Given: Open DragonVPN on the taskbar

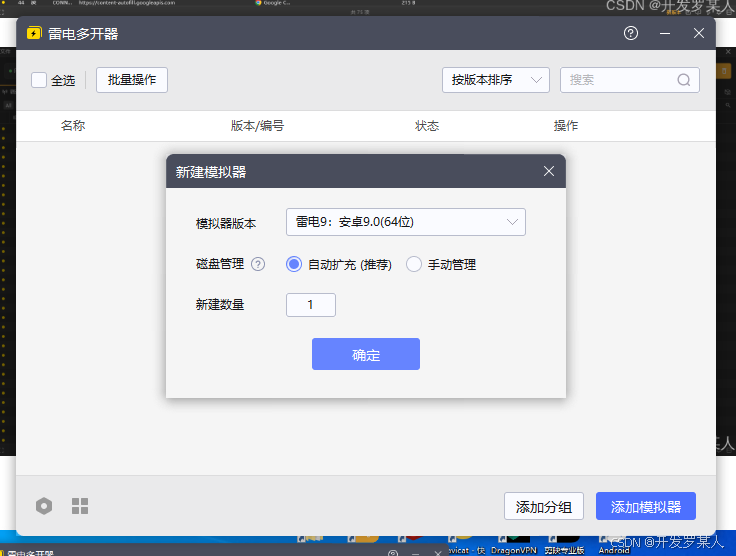Looking at the screenshot, I should pyautogui.click(x=514, y=546).
